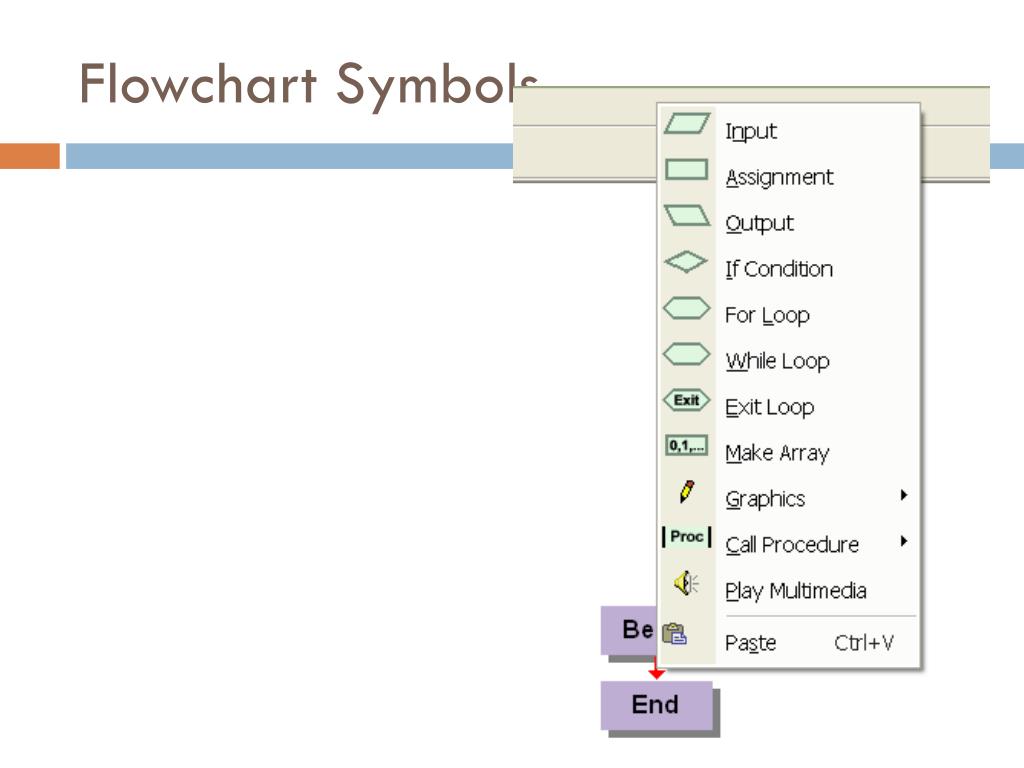Choose the Assignment menu entry text
Viewport: 1024px width, 768px height.
point(779,178)
